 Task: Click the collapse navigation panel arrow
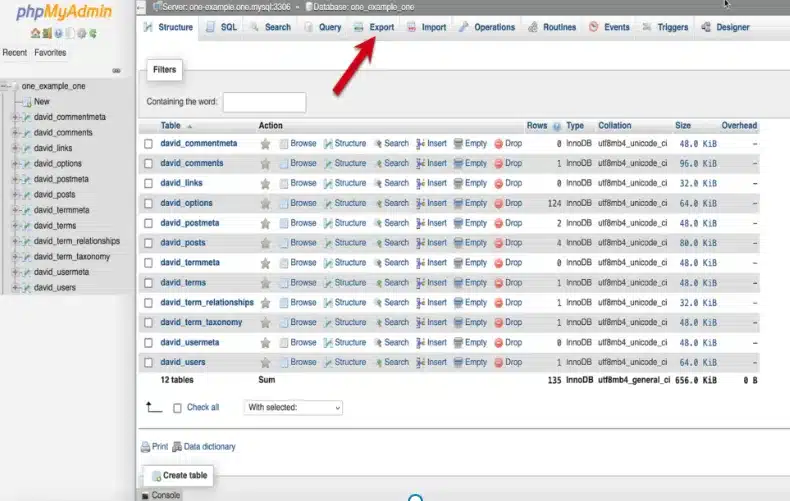[x=141, y=7]
